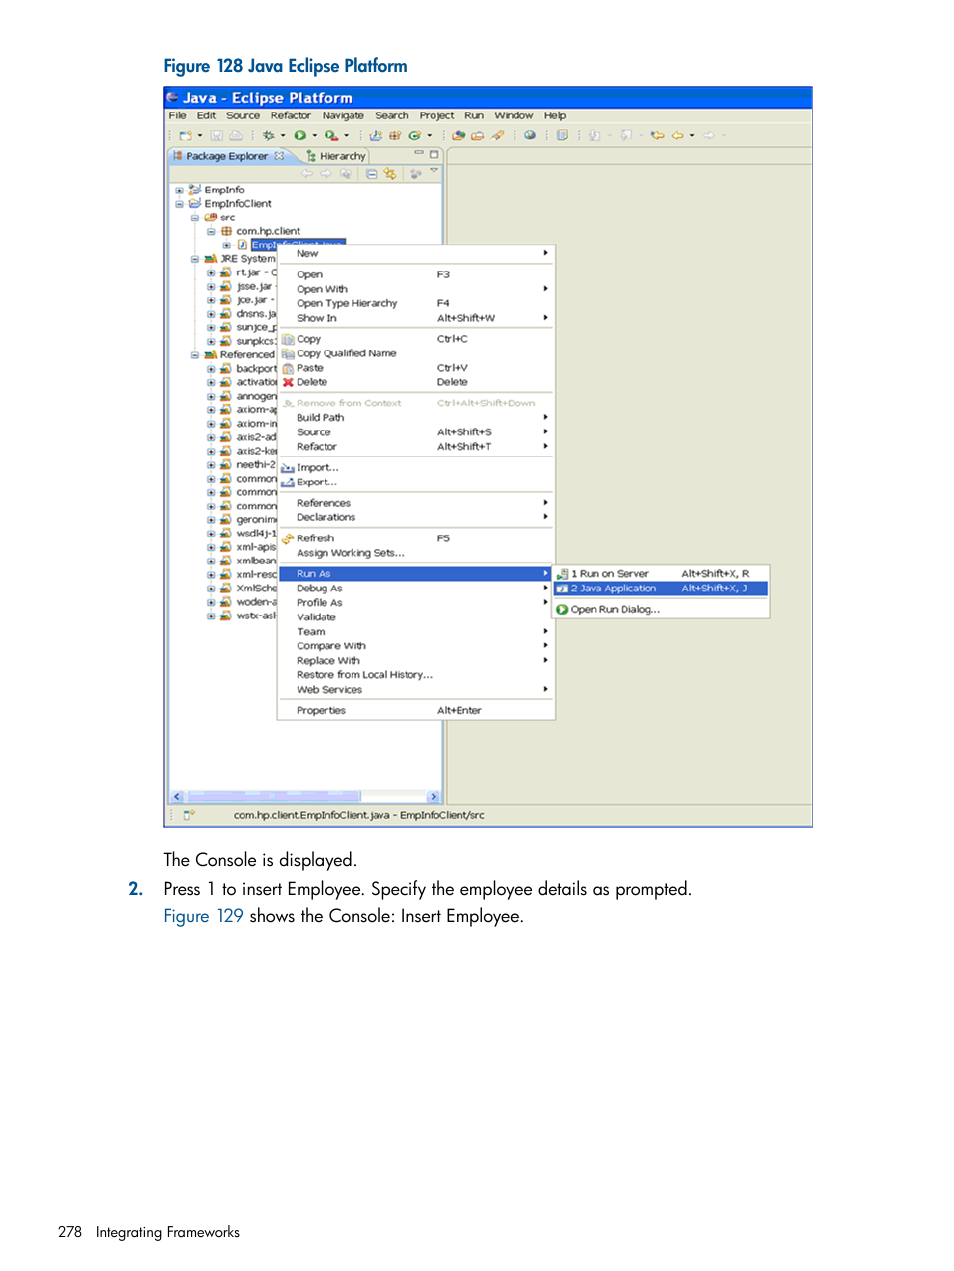Open the Navigate menu
Screen dimensions: 954x1271
coord(343,116)
